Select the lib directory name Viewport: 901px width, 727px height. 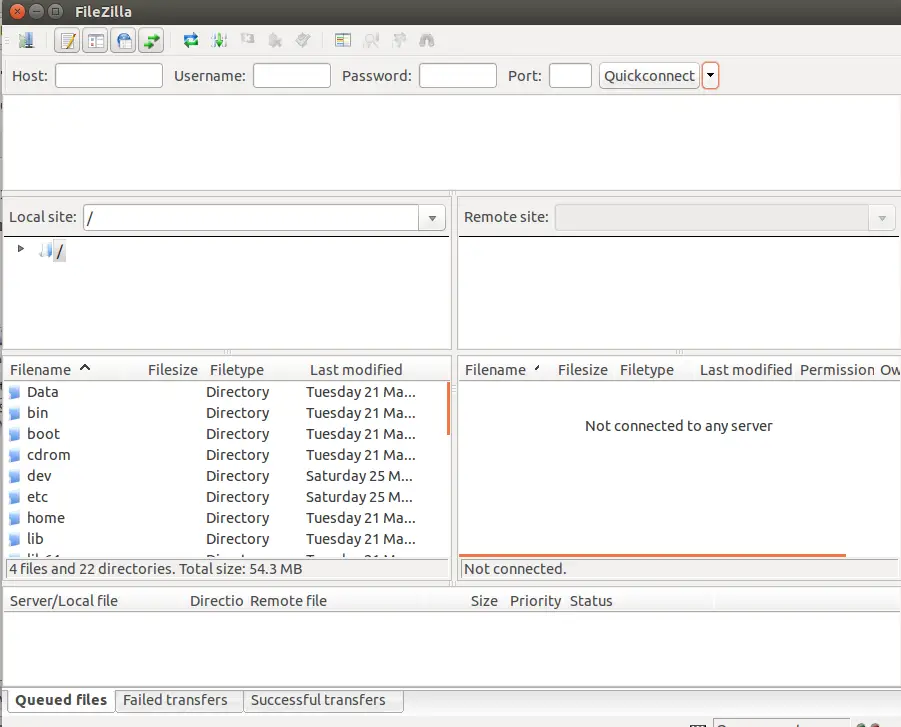pyautogui.click(x=35, y=539)
